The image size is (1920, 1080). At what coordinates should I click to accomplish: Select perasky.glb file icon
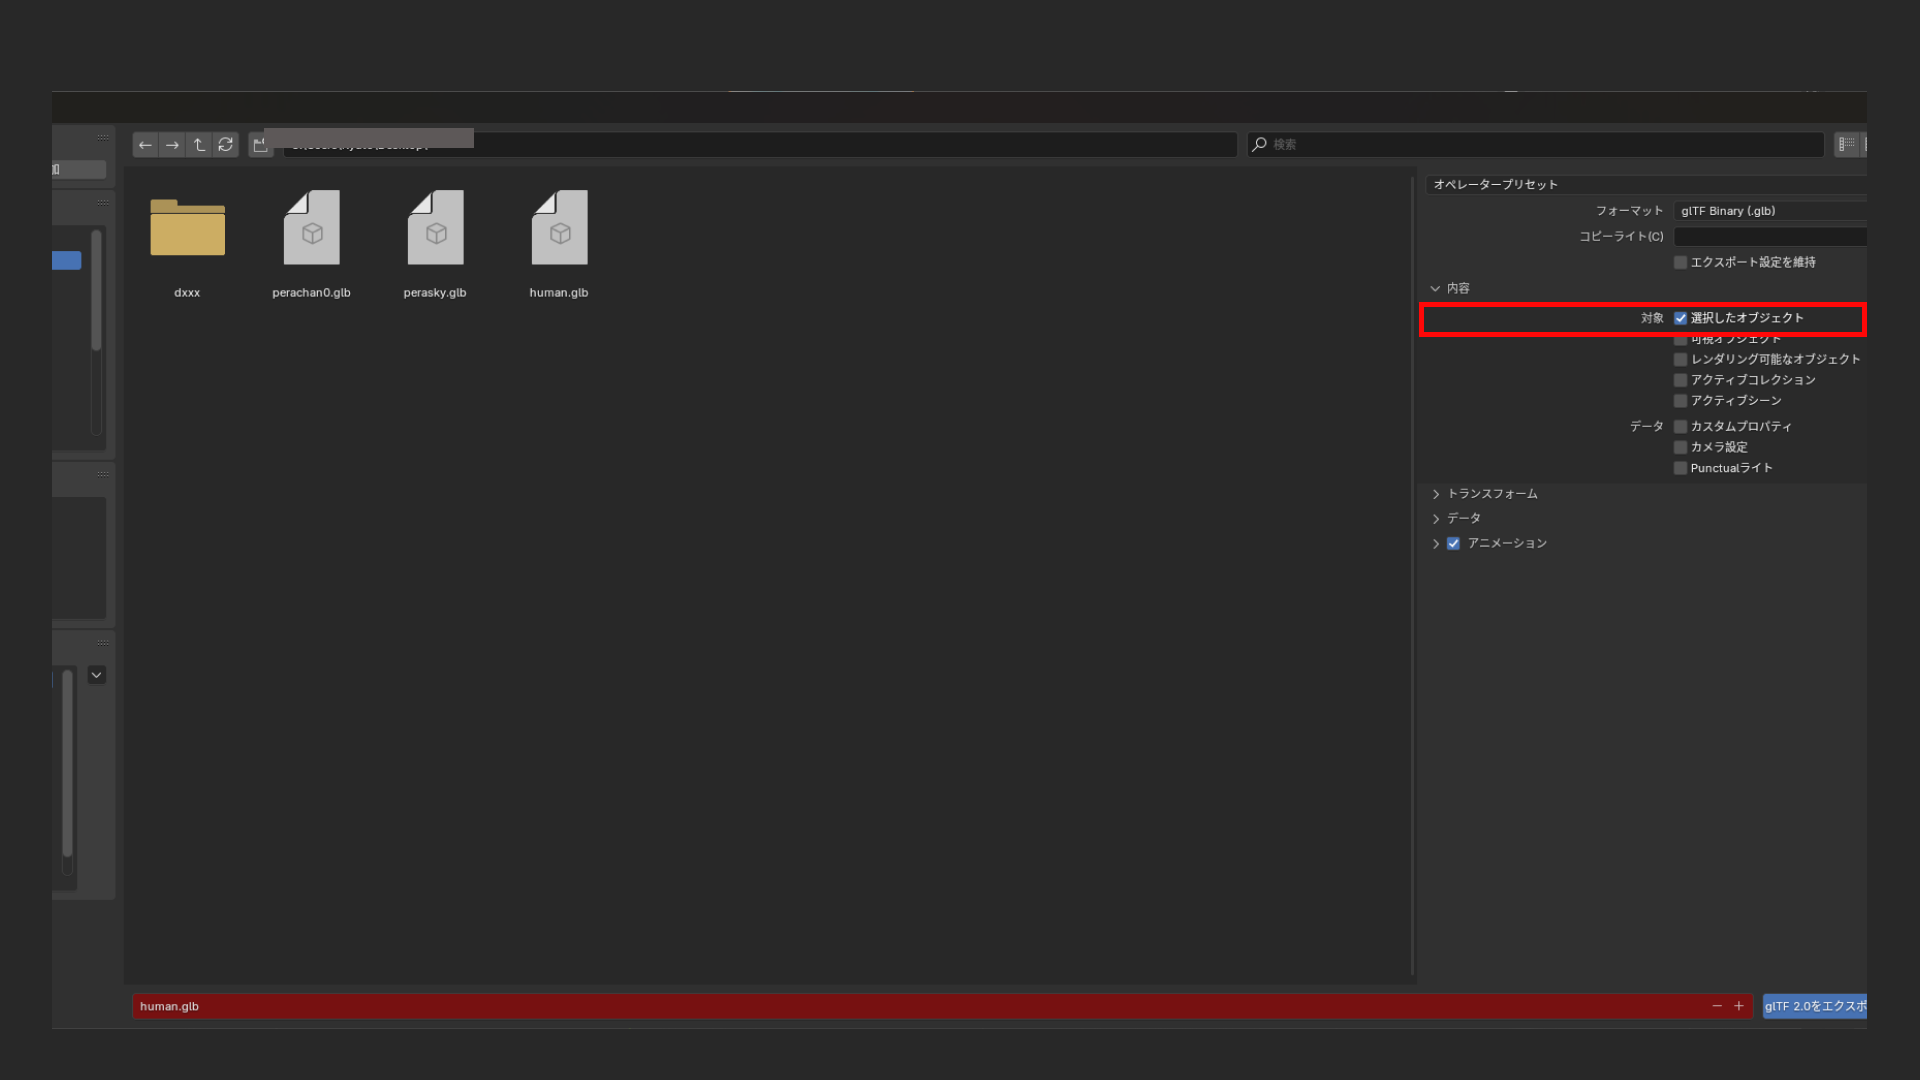pos(435,228)
